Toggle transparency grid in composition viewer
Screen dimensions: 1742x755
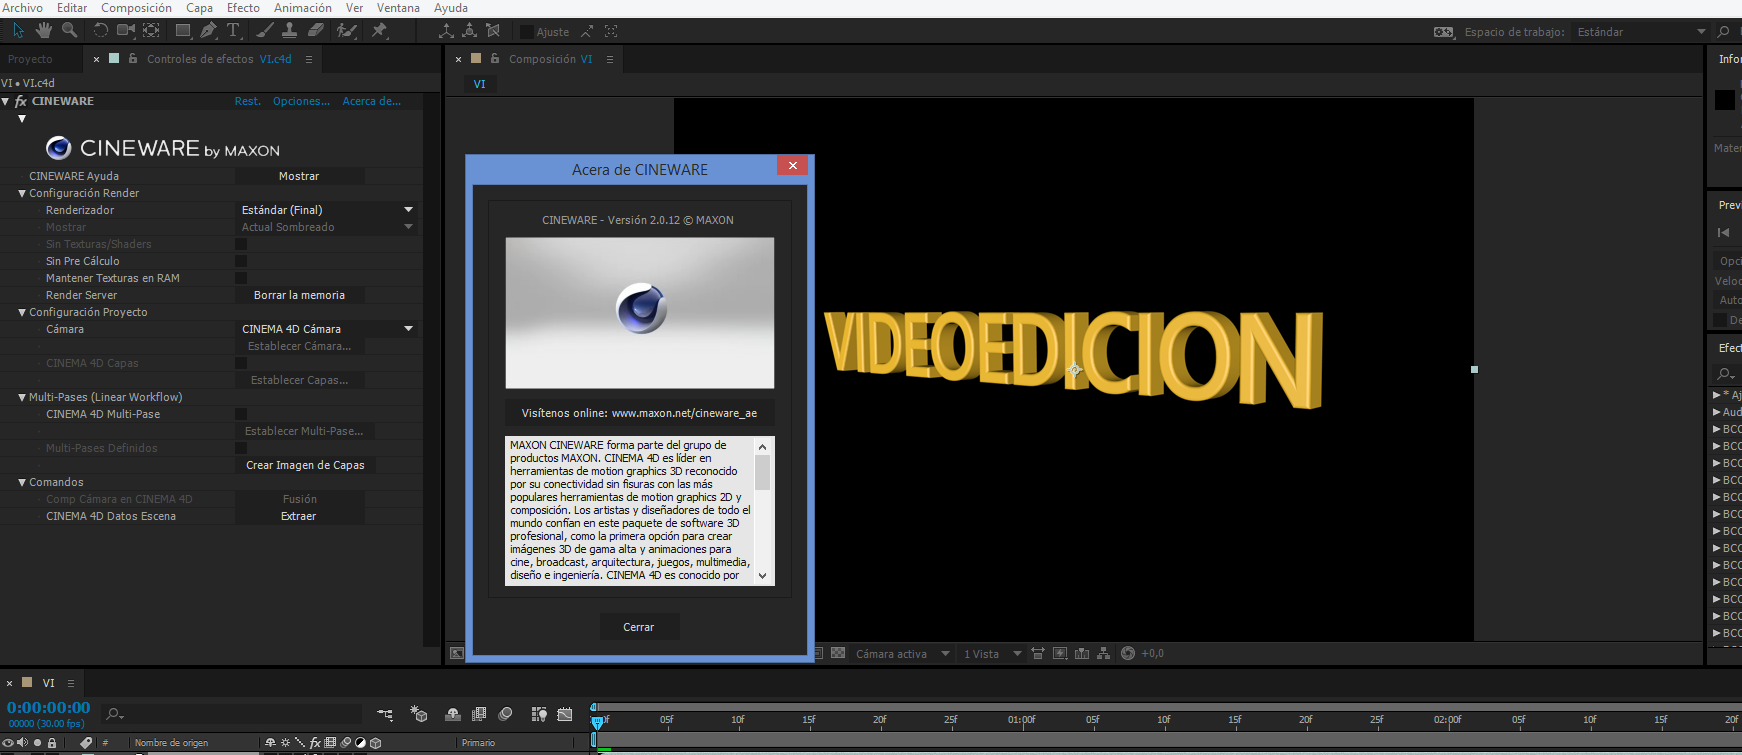coord(838,653)
